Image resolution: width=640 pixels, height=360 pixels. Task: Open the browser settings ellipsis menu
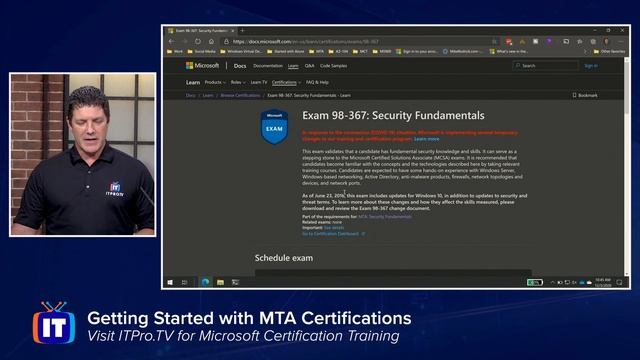click(x=620, y=42)
